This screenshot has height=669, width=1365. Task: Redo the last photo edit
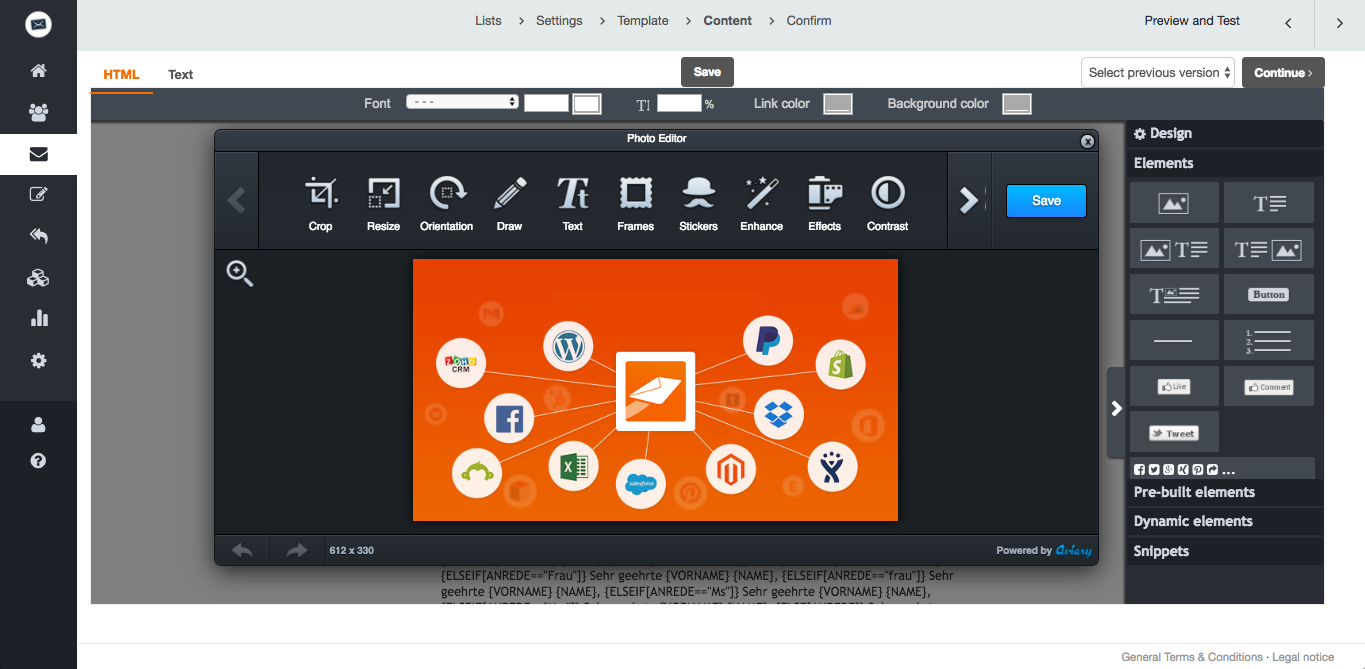pos(296,550)
